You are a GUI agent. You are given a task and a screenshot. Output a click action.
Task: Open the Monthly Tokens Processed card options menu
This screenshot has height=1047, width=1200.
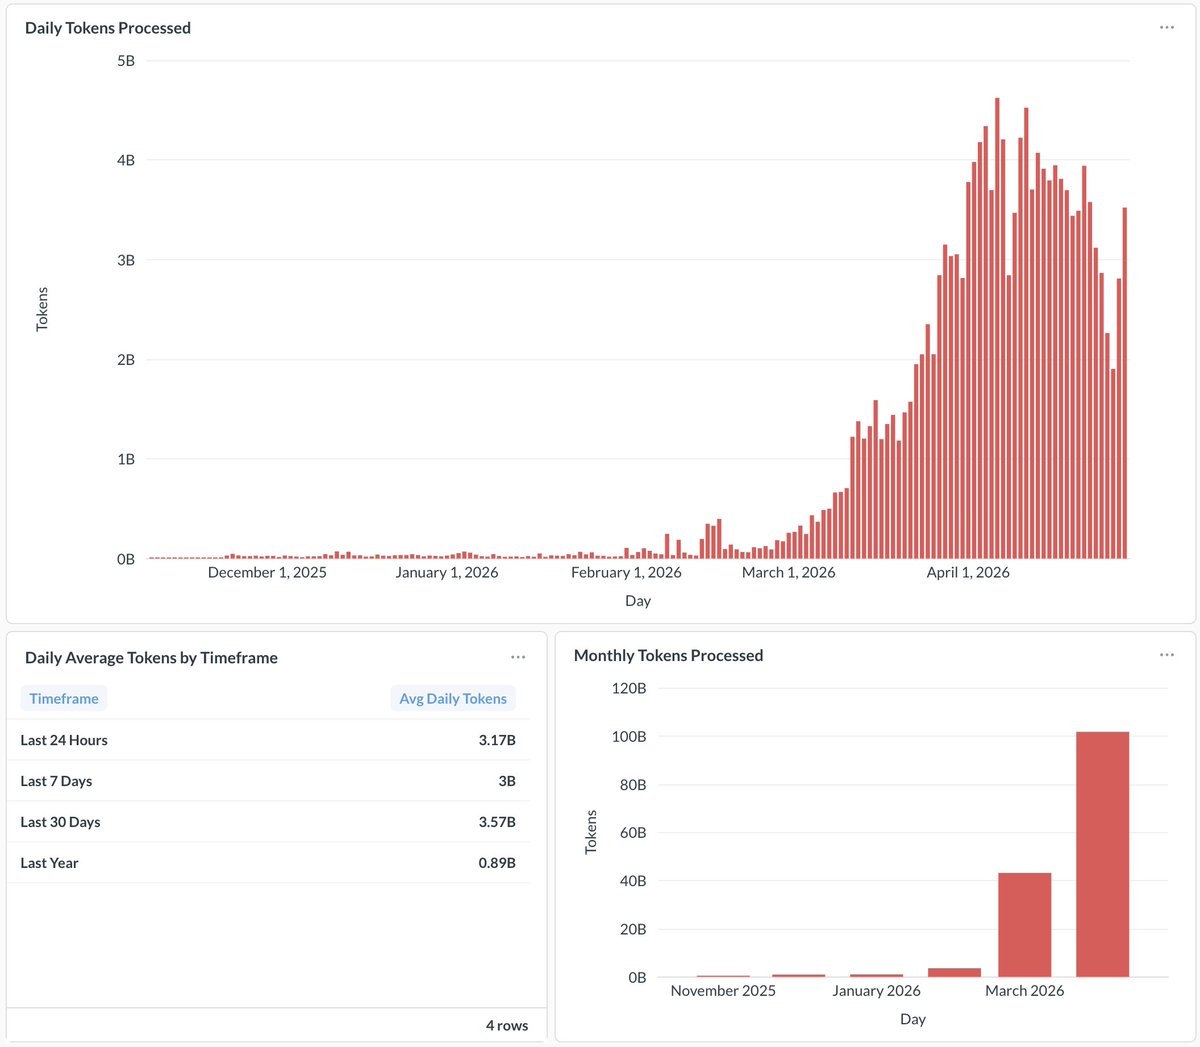(1166, 655)
